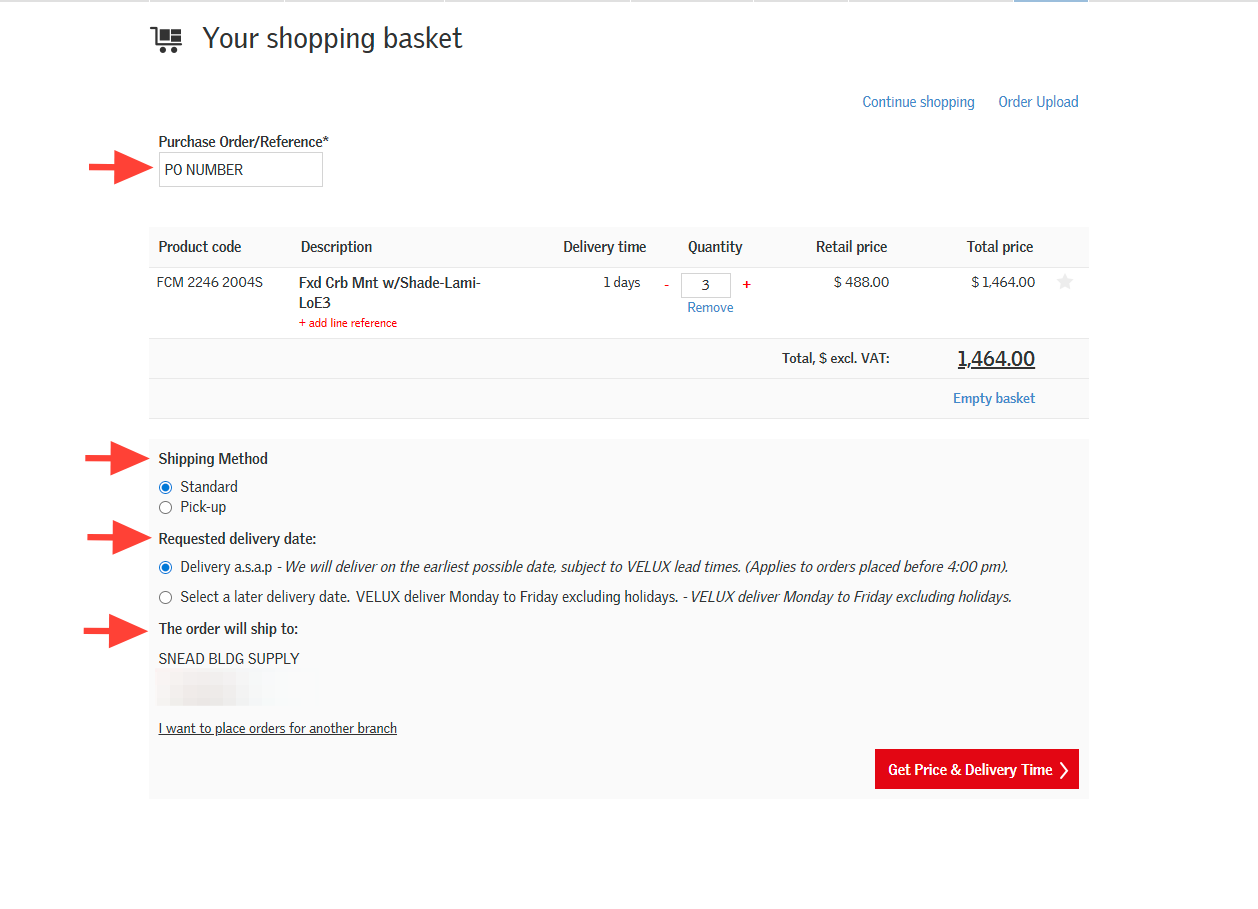Click the quantity input box showing 3
The image size is (1258, 909).
point(705,285)
